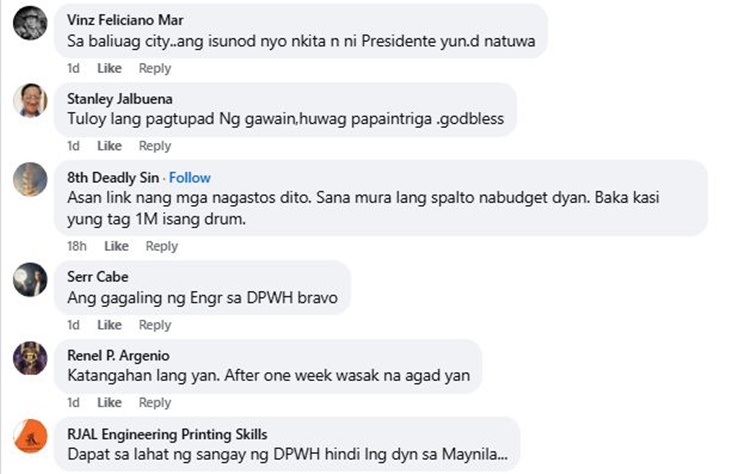This screenshot has width=750, height=474.
Task: Like Stanley Jalbuena's comment
Action: [x=110, y=146]
